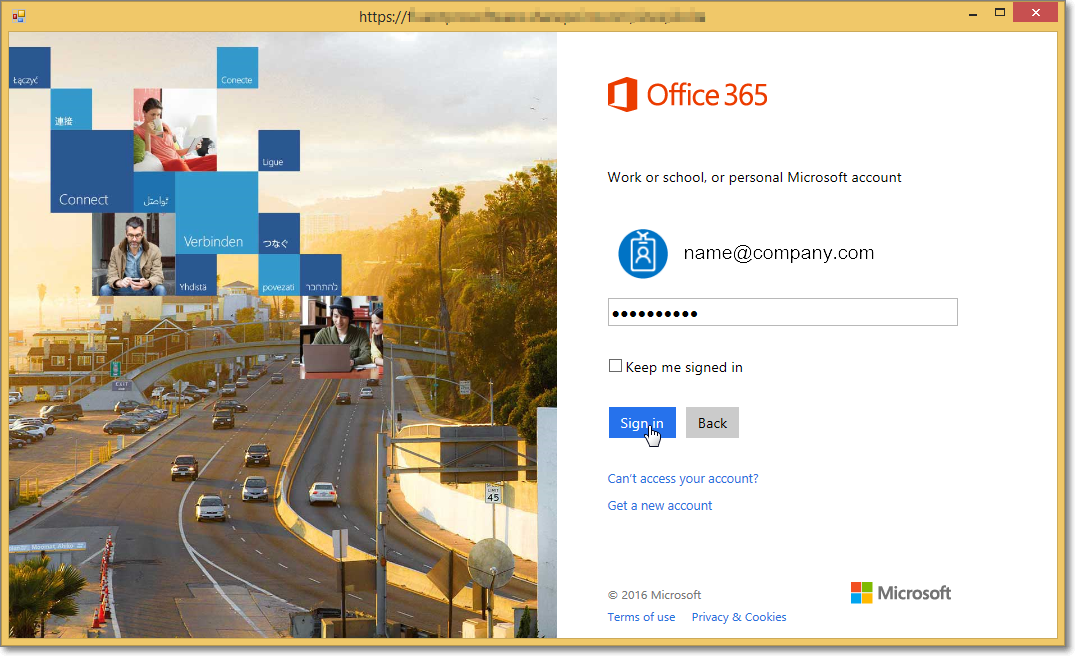The width and height of the screenshot is (1075, 656).
Task: Click the Yhdistä tile
Action: coord(196,275)
